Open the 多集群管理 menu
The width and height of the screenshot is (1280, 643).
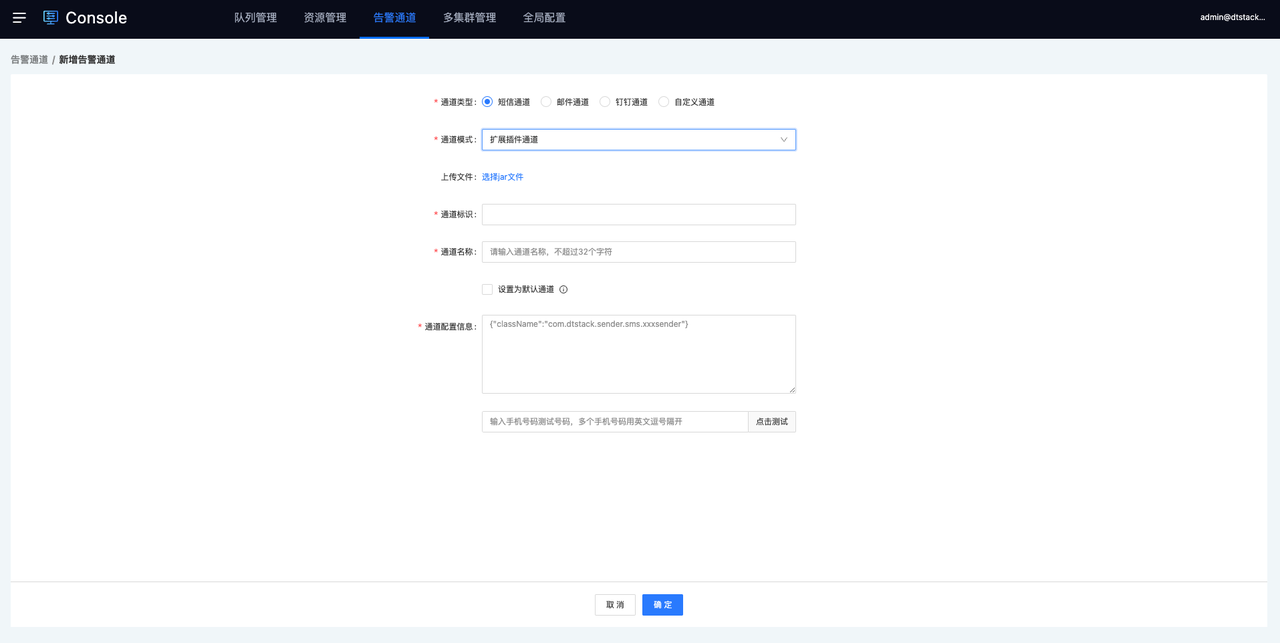(x=470, y=18)
